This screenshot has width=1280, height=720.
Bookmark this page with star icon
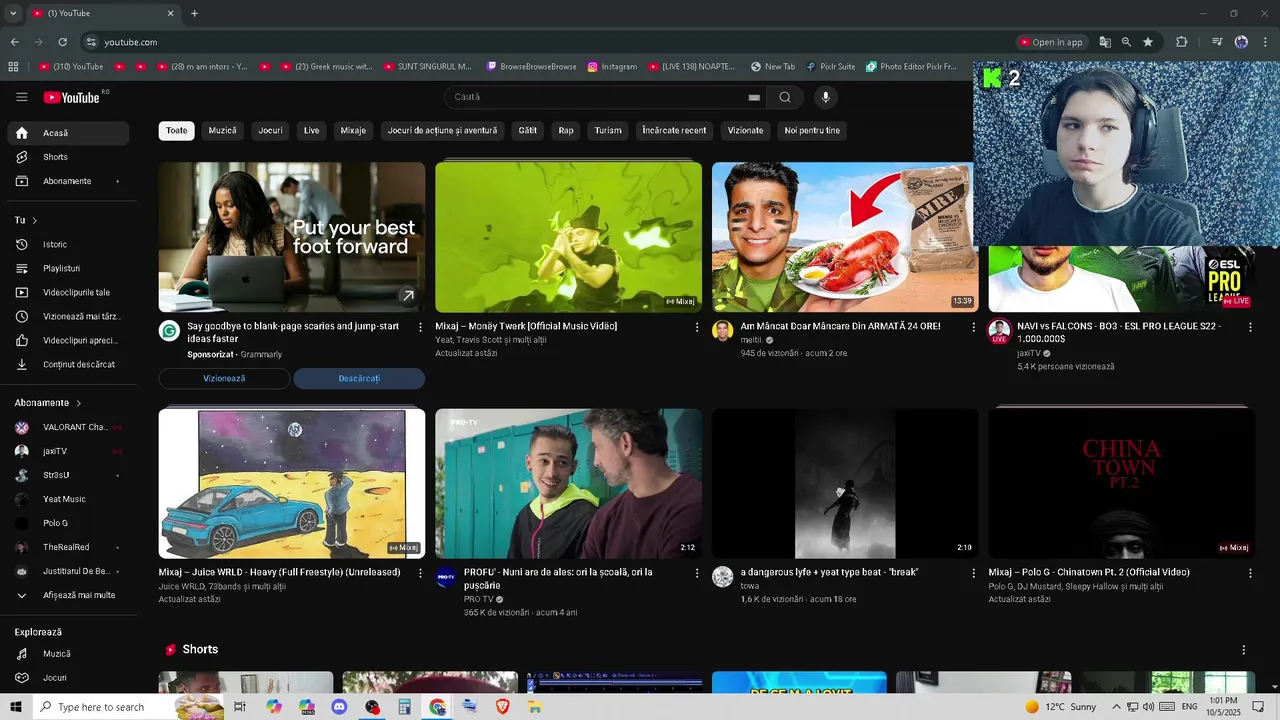[x=1148, y=42]
